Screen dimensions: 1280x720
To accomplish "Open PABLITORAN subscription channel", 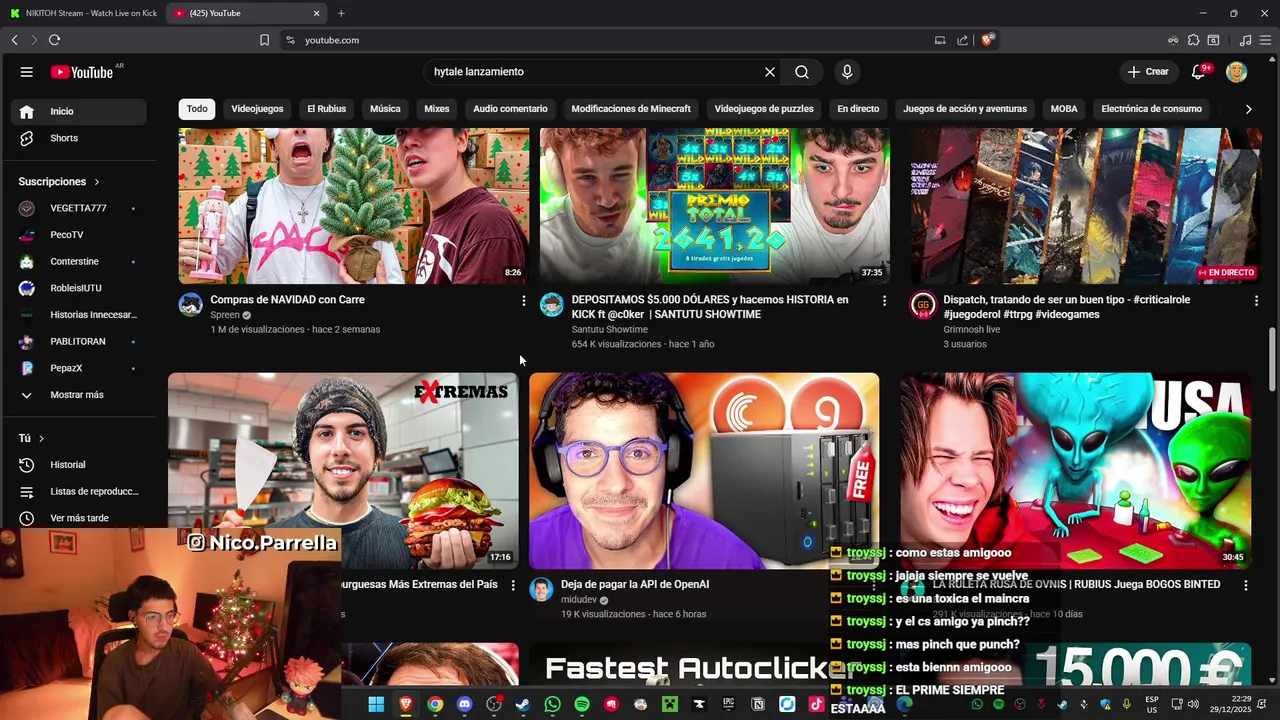I will point(77,342).
